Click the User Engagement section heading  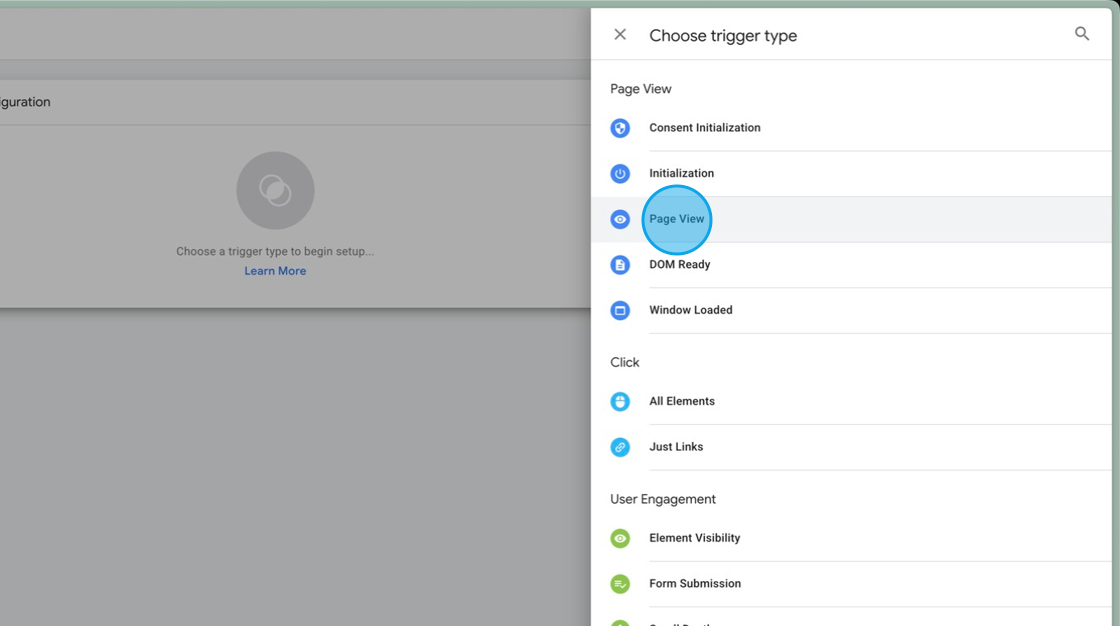point(663,499)
